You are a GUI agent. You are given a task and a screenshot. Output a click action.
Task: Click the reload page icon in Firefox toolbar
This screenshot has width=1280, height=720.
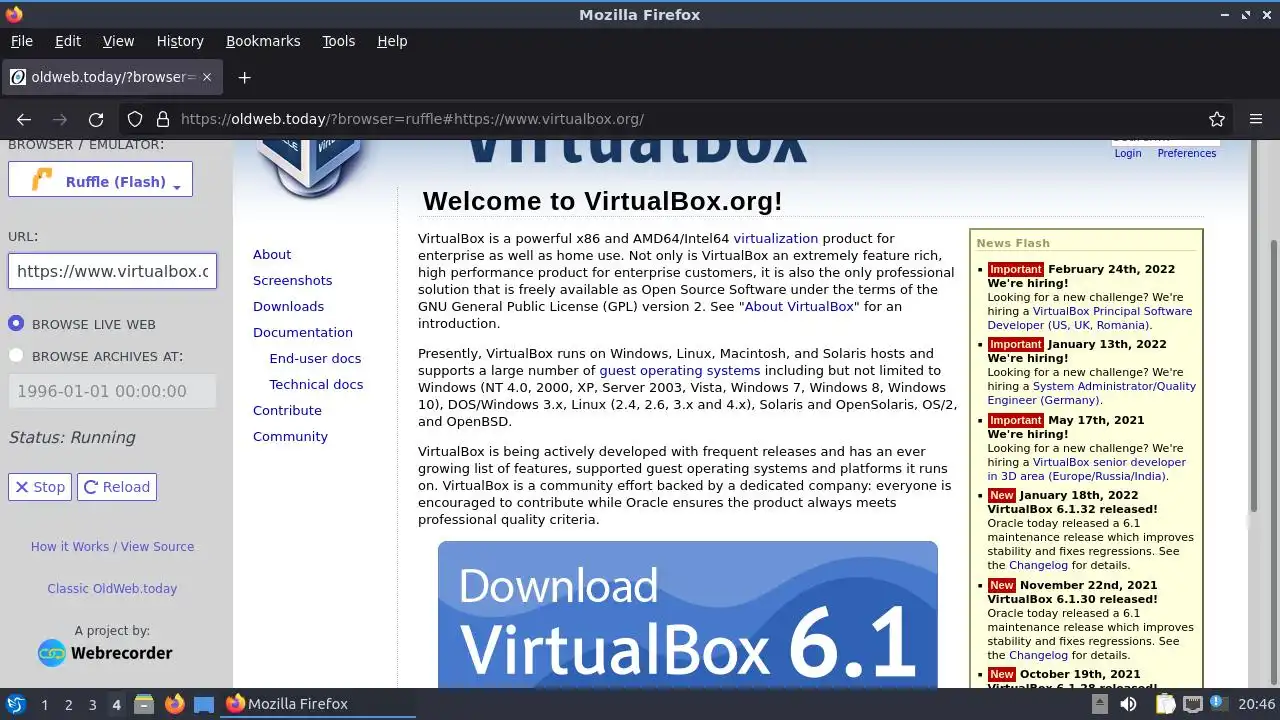96,119
